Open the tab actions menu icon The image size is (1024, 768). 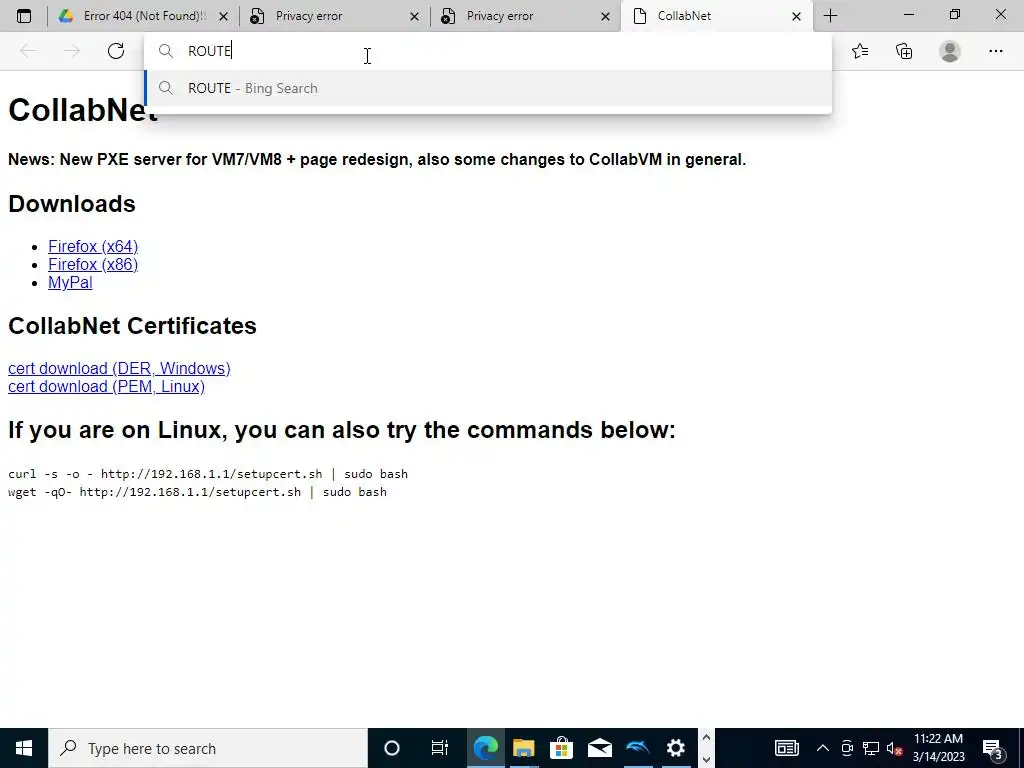click(x=24, y=16)
